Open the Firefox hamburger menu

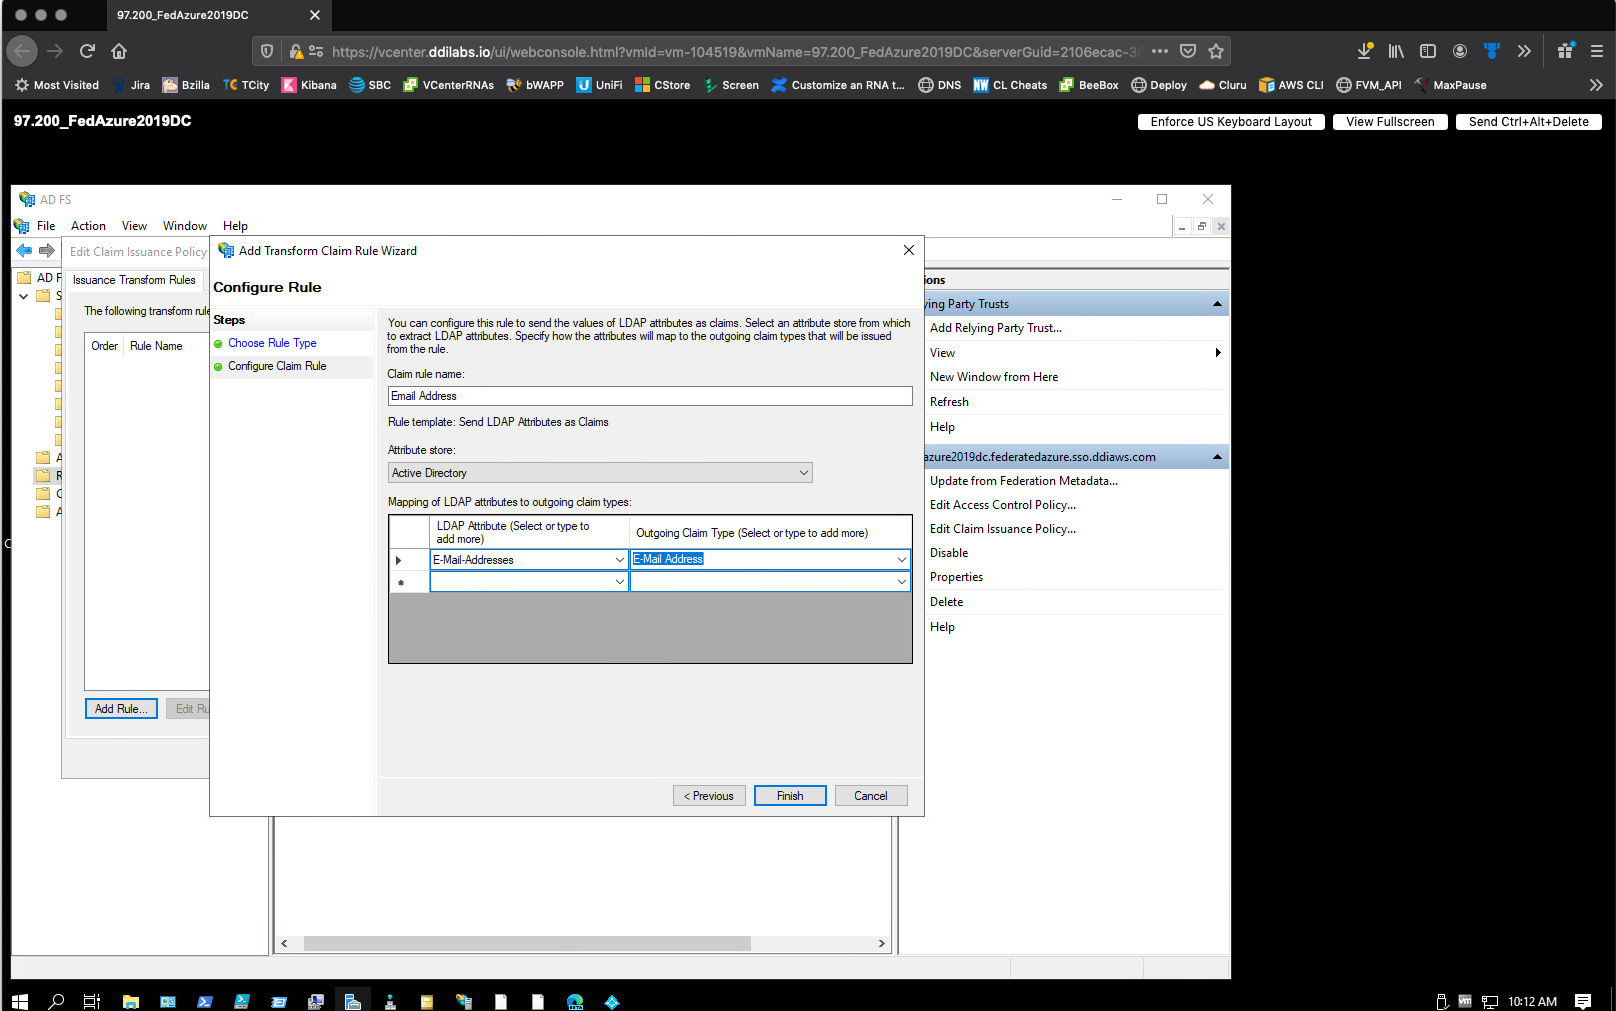tap(1596, 51)
